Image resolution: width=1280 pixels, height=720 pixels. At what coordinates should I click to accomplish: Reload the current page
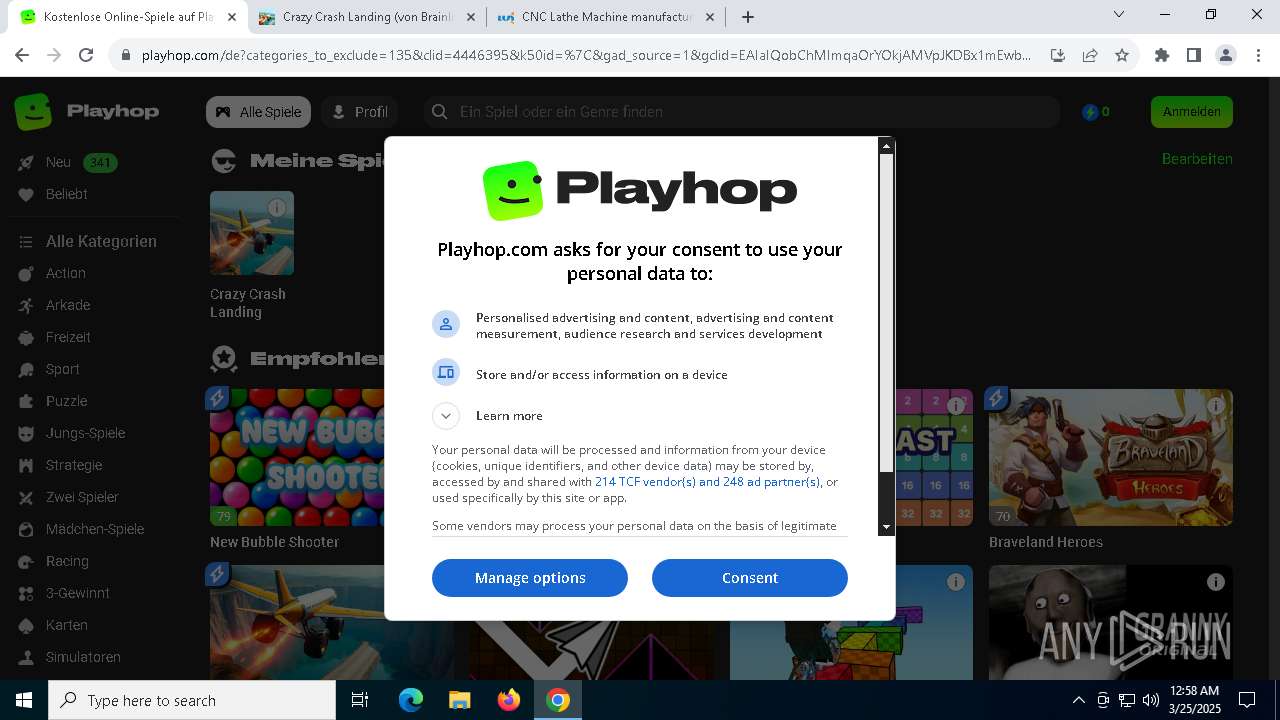click(x=86, y=56)
